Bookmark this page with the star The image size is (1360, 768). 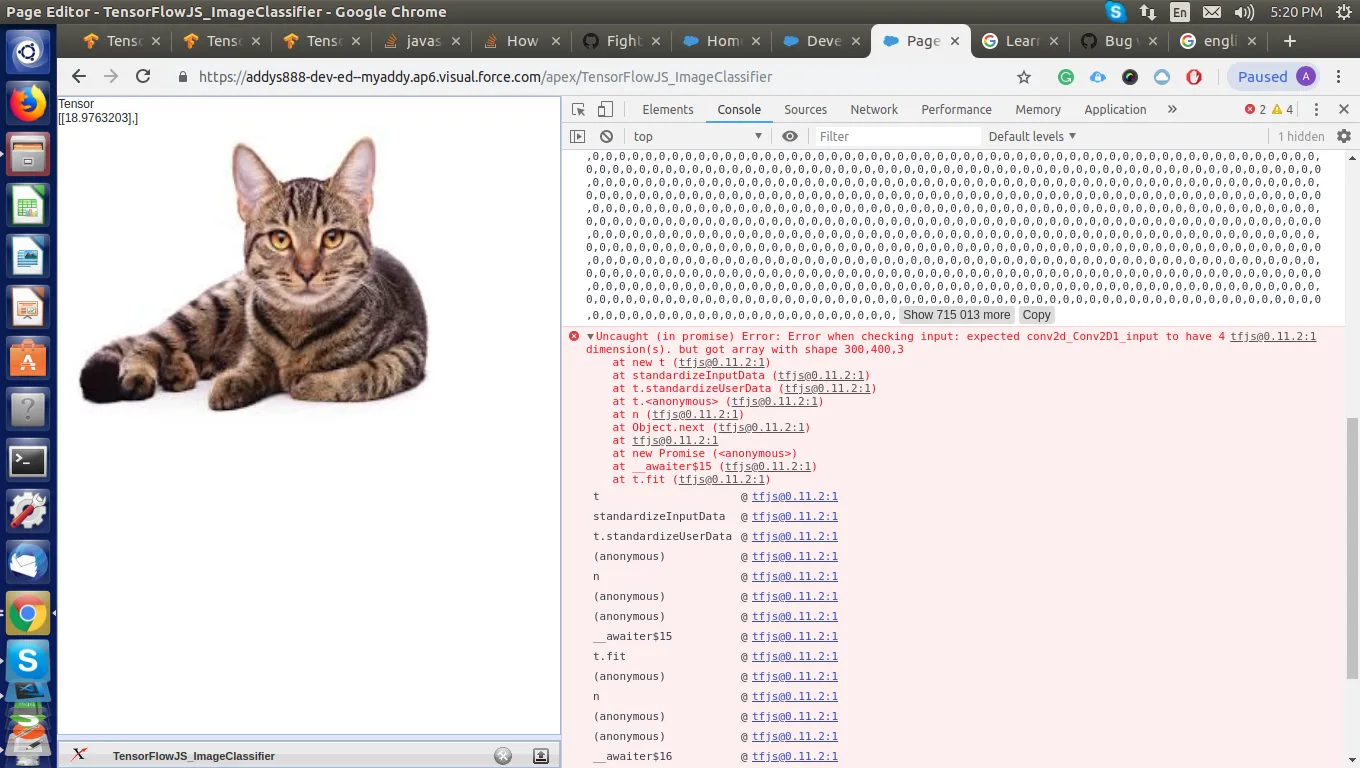pos(1023,77)
